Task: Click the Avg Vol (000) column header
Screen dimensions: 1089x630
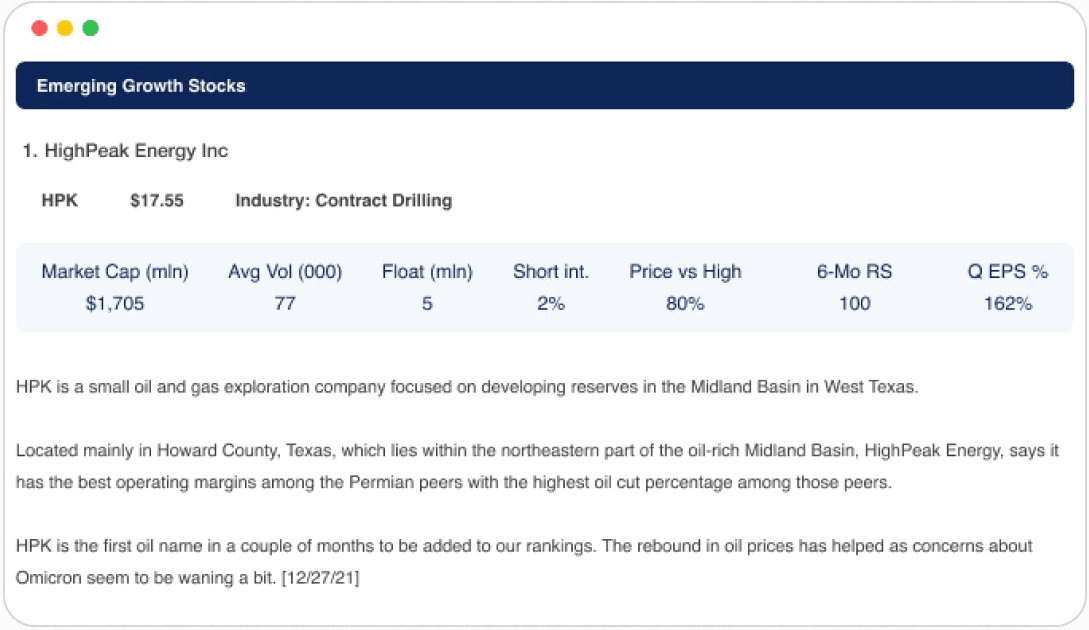Action: [x=285, y=272]
